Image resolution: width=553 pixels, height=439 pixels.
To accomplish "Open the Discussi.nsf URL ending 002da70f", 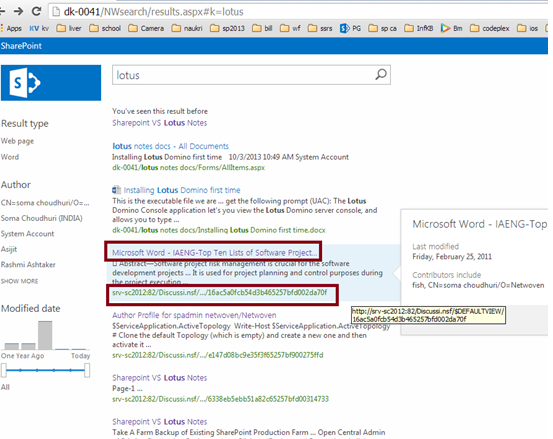I will tap(219, 292).
